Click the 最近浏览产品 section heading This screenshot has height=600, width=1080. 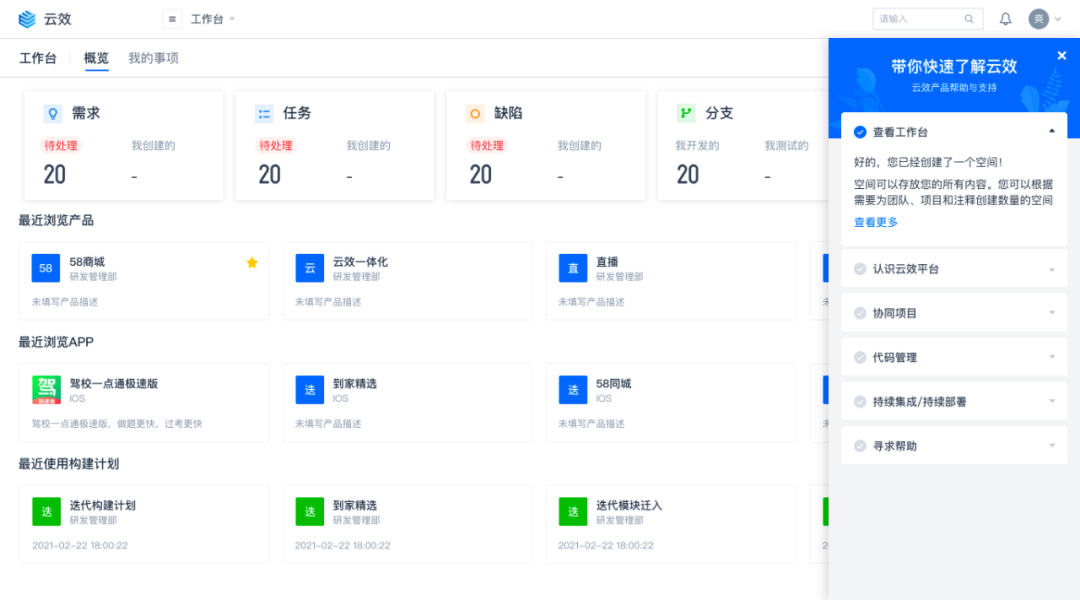point(56,220)
